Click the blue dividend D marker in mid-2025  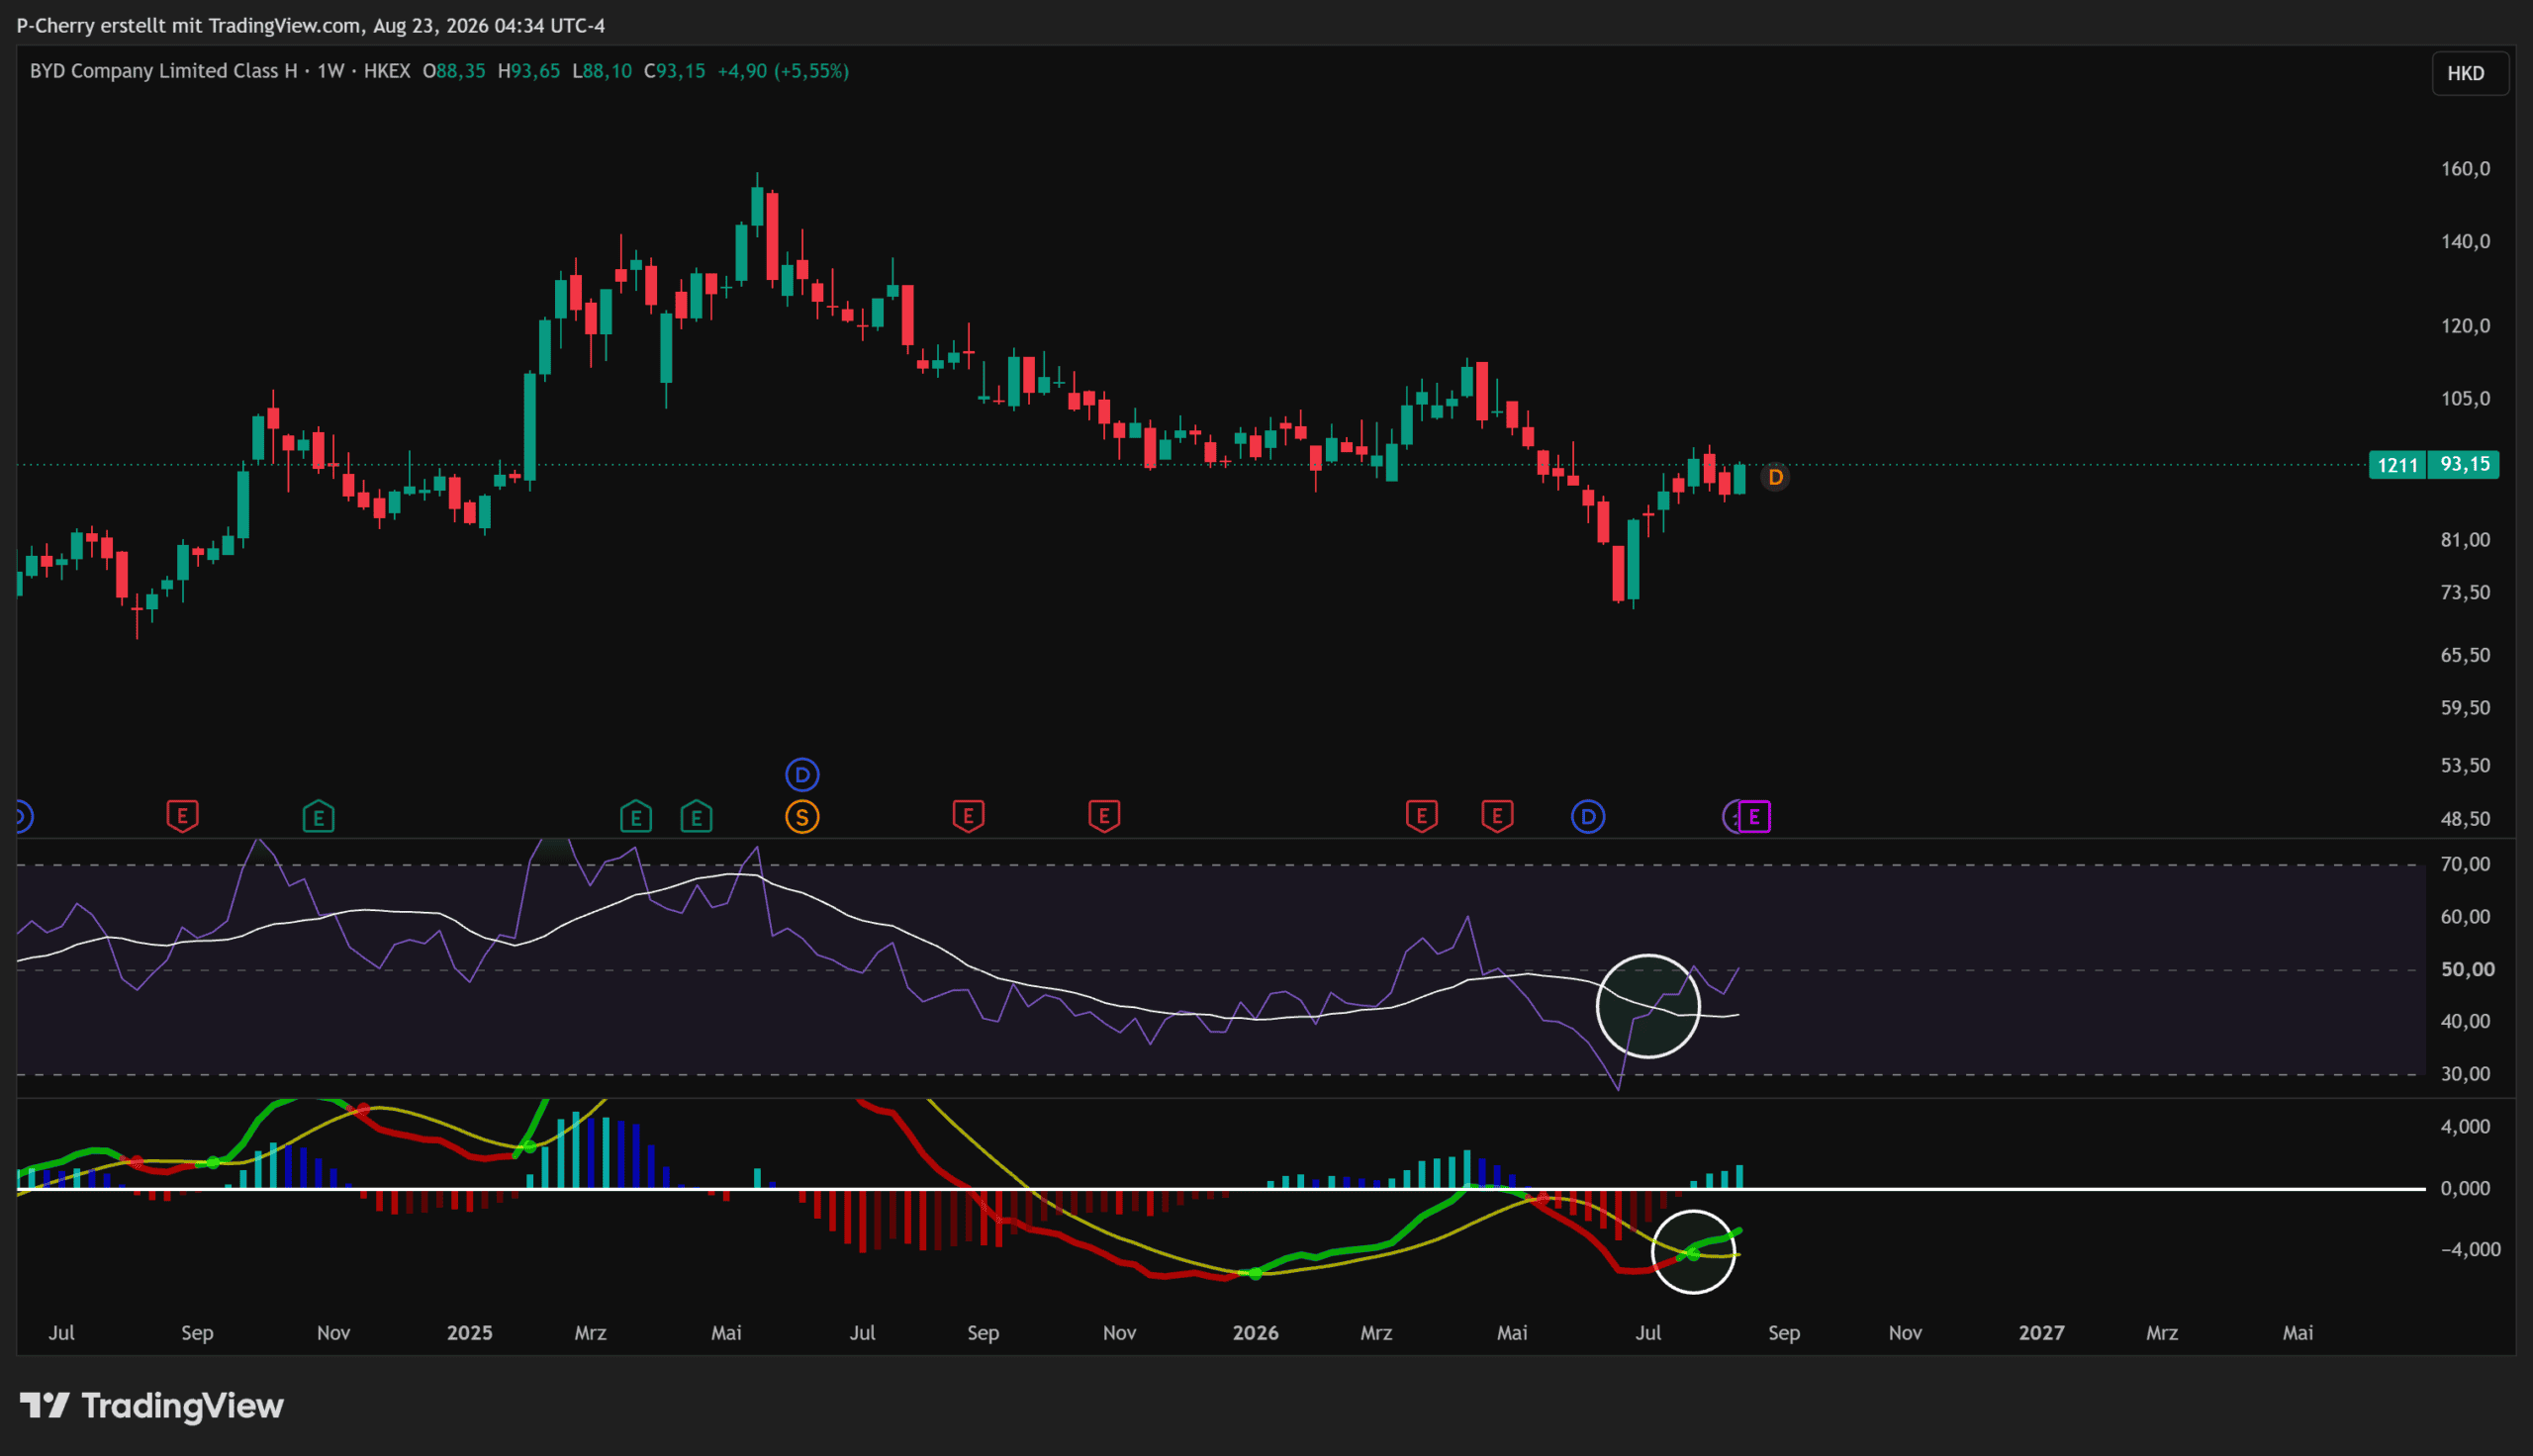[x=802, y=774]
